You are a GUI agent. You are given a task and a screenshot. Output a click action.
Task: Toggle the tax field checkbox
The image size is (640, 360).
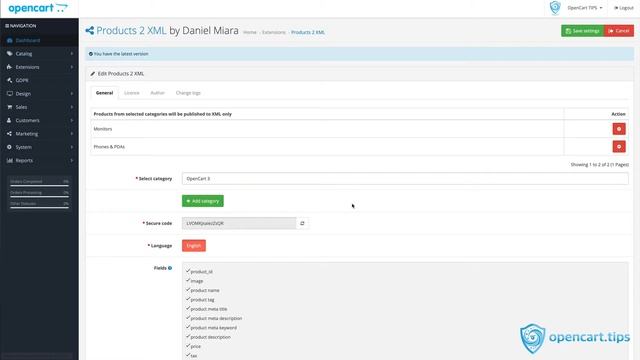(188, 355)
